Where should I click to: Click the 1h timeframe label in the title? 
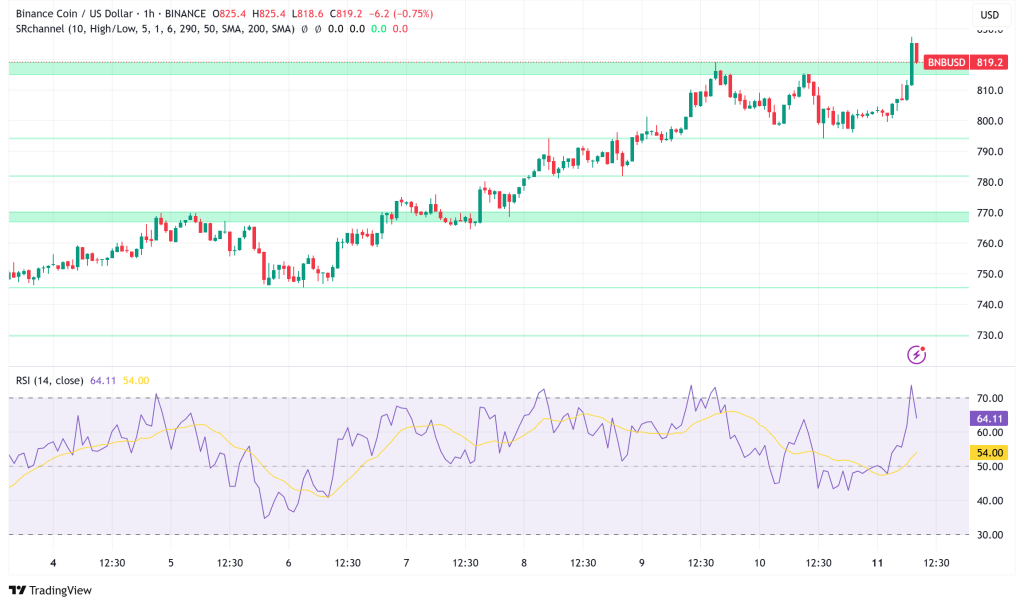pyautogui.click(x=149, y=14)
